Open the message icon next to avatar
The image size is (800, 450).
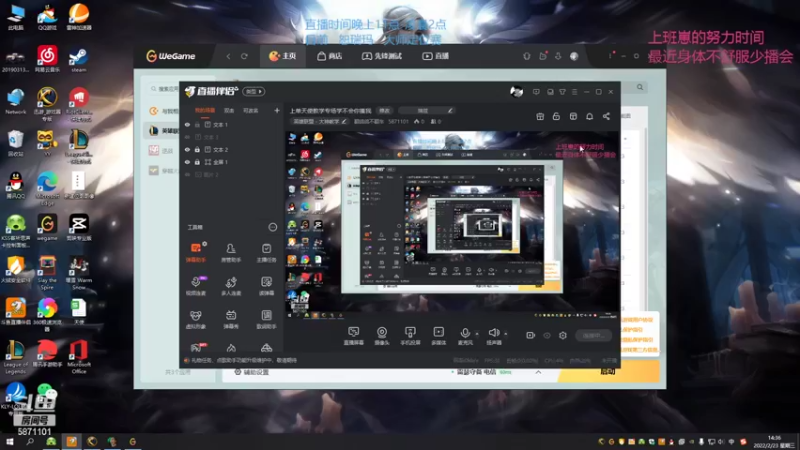tap(536, 92)
